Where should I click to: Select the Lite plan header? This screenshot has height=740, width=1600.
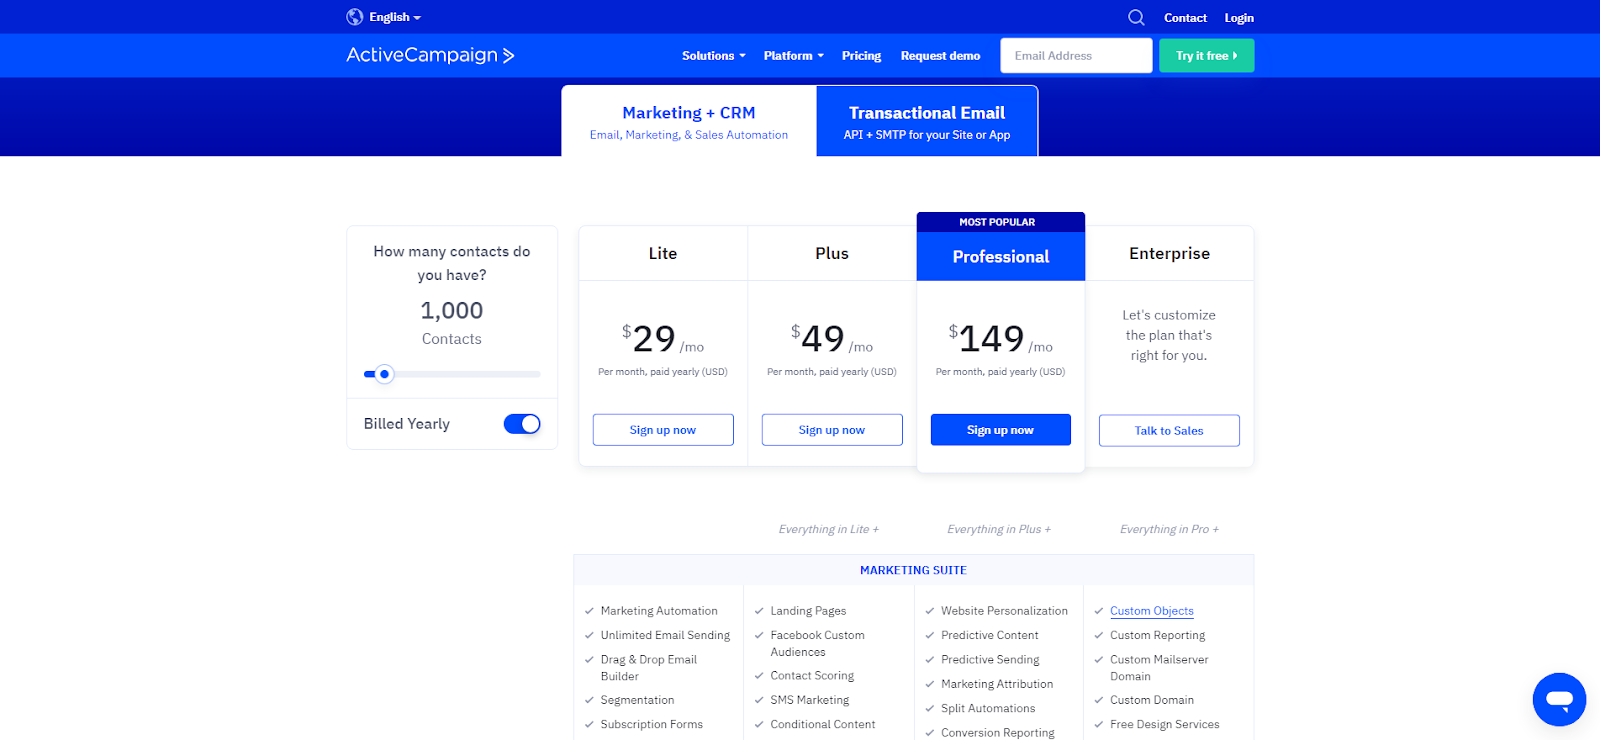pos(663,254)
